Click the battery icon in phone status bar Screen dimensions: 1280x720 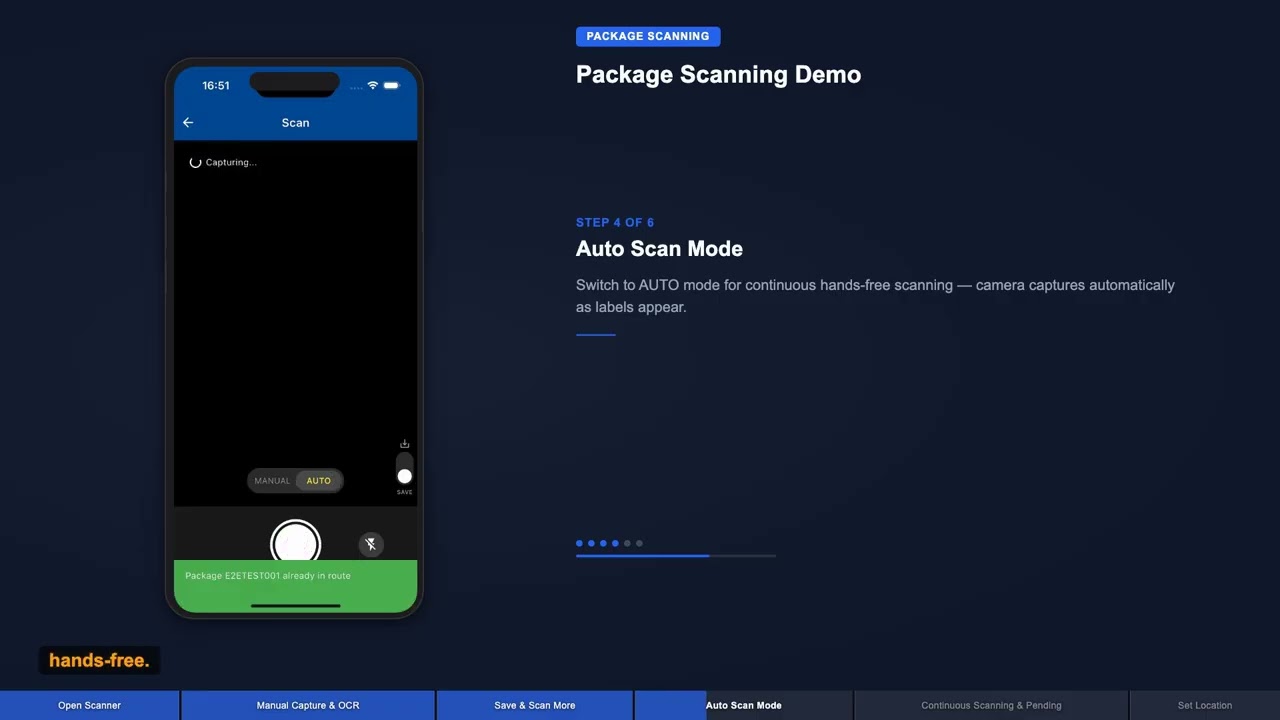coord(392,85)
